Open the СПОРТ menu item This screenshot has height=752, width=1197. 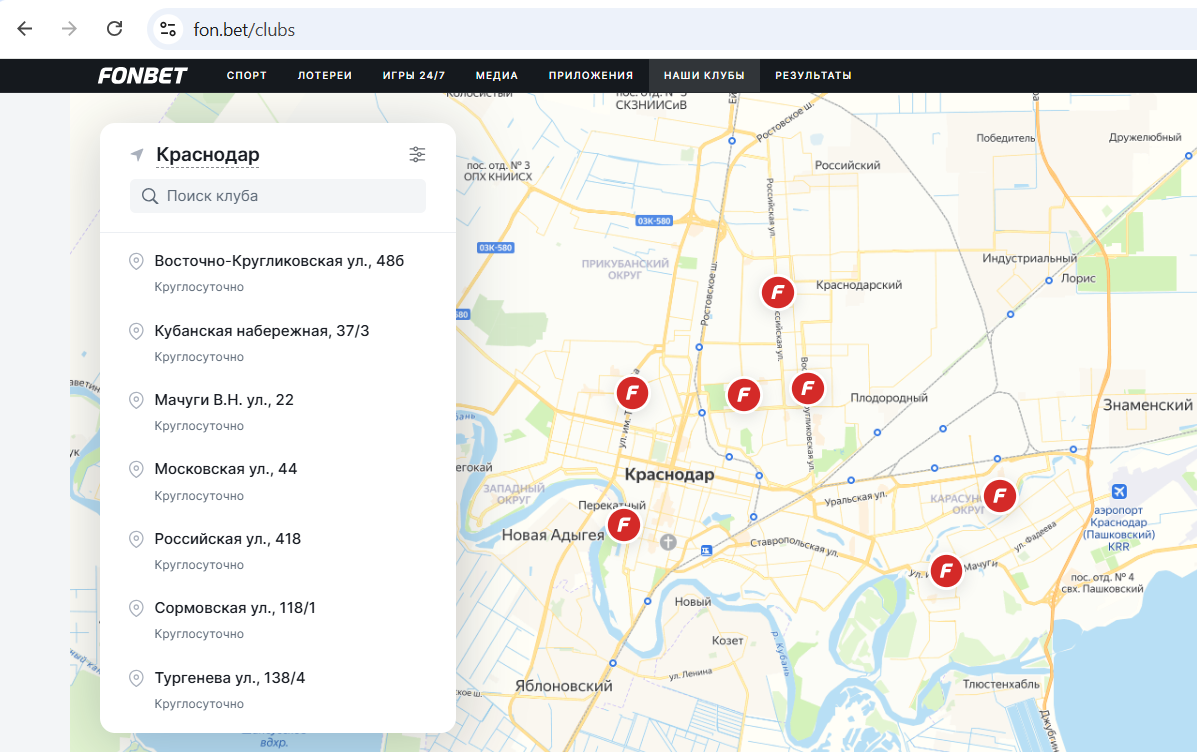[x=247, y=76]
